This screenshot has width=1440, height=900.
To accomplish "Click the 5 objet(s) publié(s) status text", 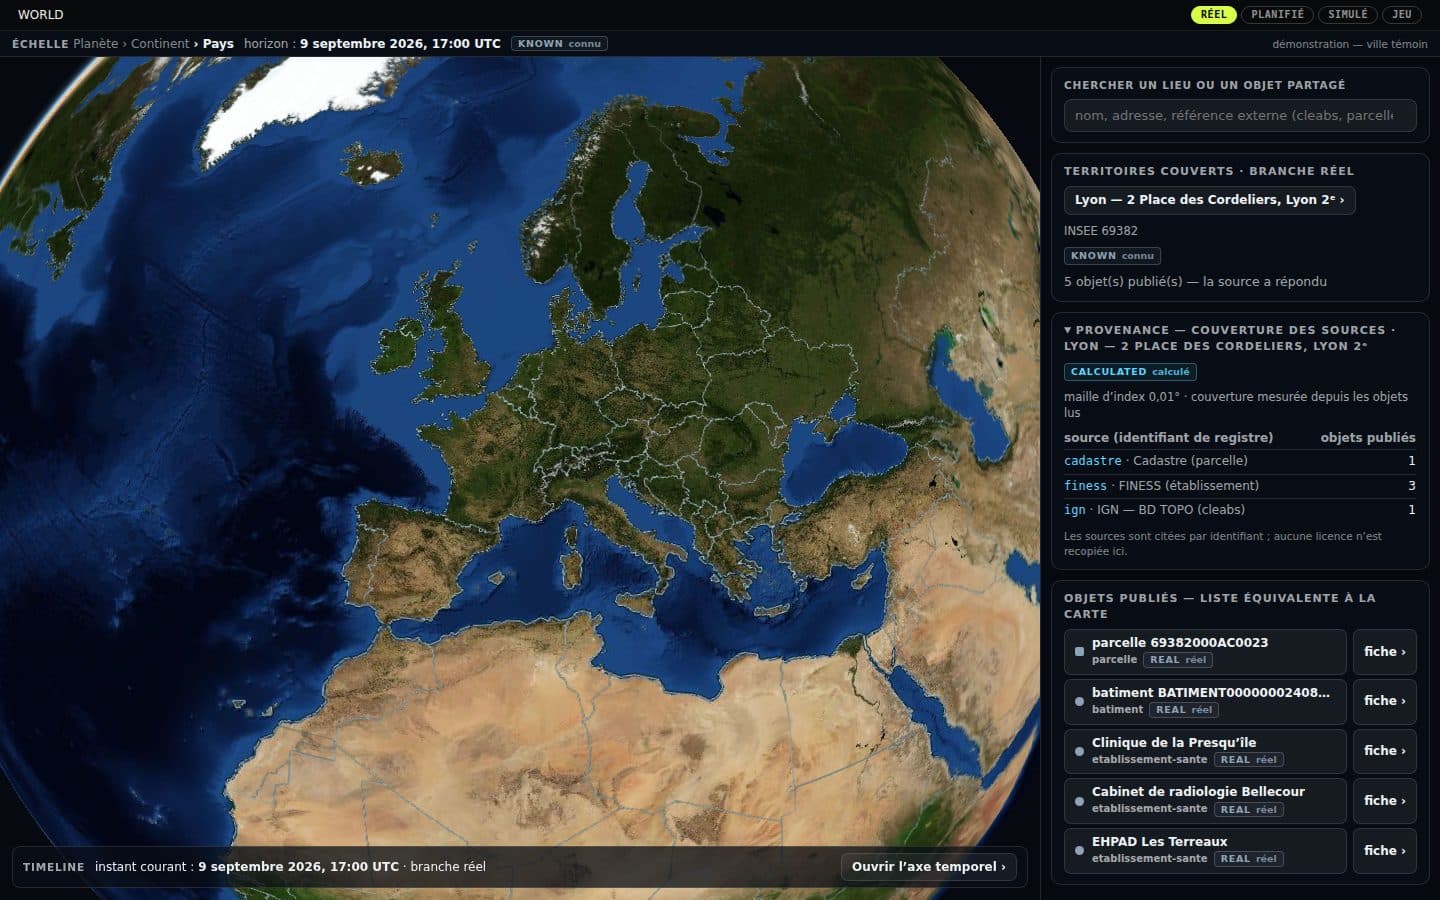I will point(1195,282).
